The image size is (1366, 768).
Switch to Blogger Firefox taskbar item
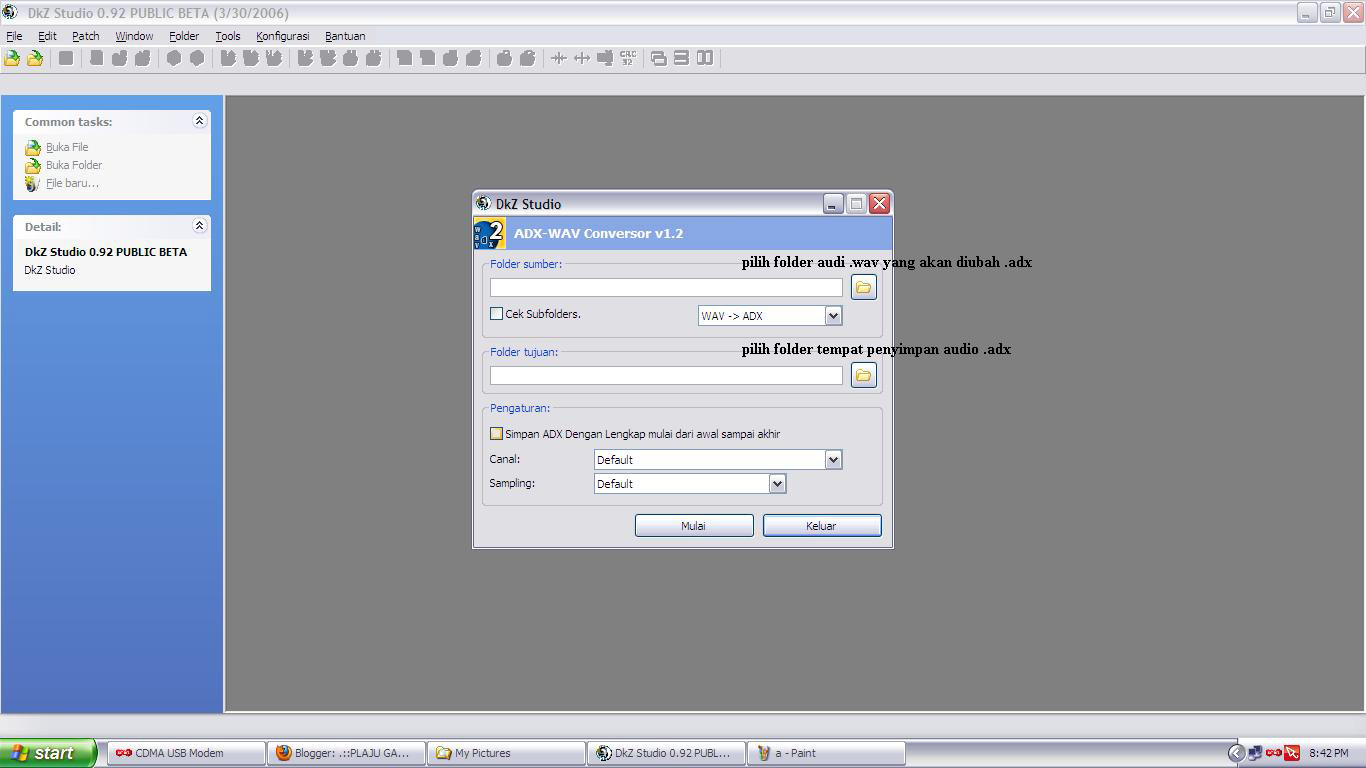[347, 753]
